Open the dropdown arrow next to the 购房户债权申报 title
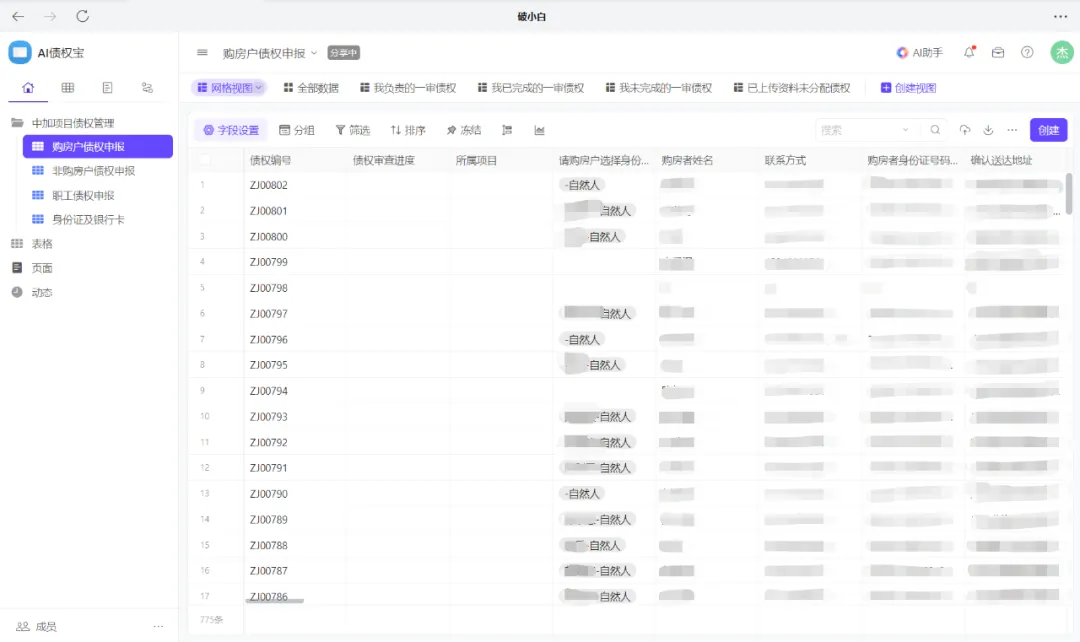The width and height of the screenshot is (1080, 642). (314, 53)
